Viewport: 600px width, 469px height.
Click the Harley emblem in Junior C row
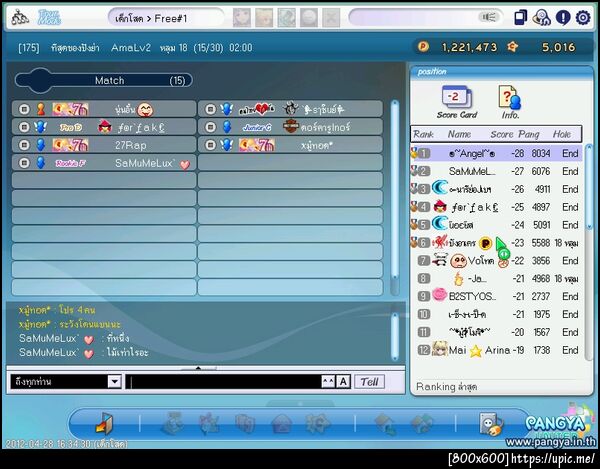(290, 127)
